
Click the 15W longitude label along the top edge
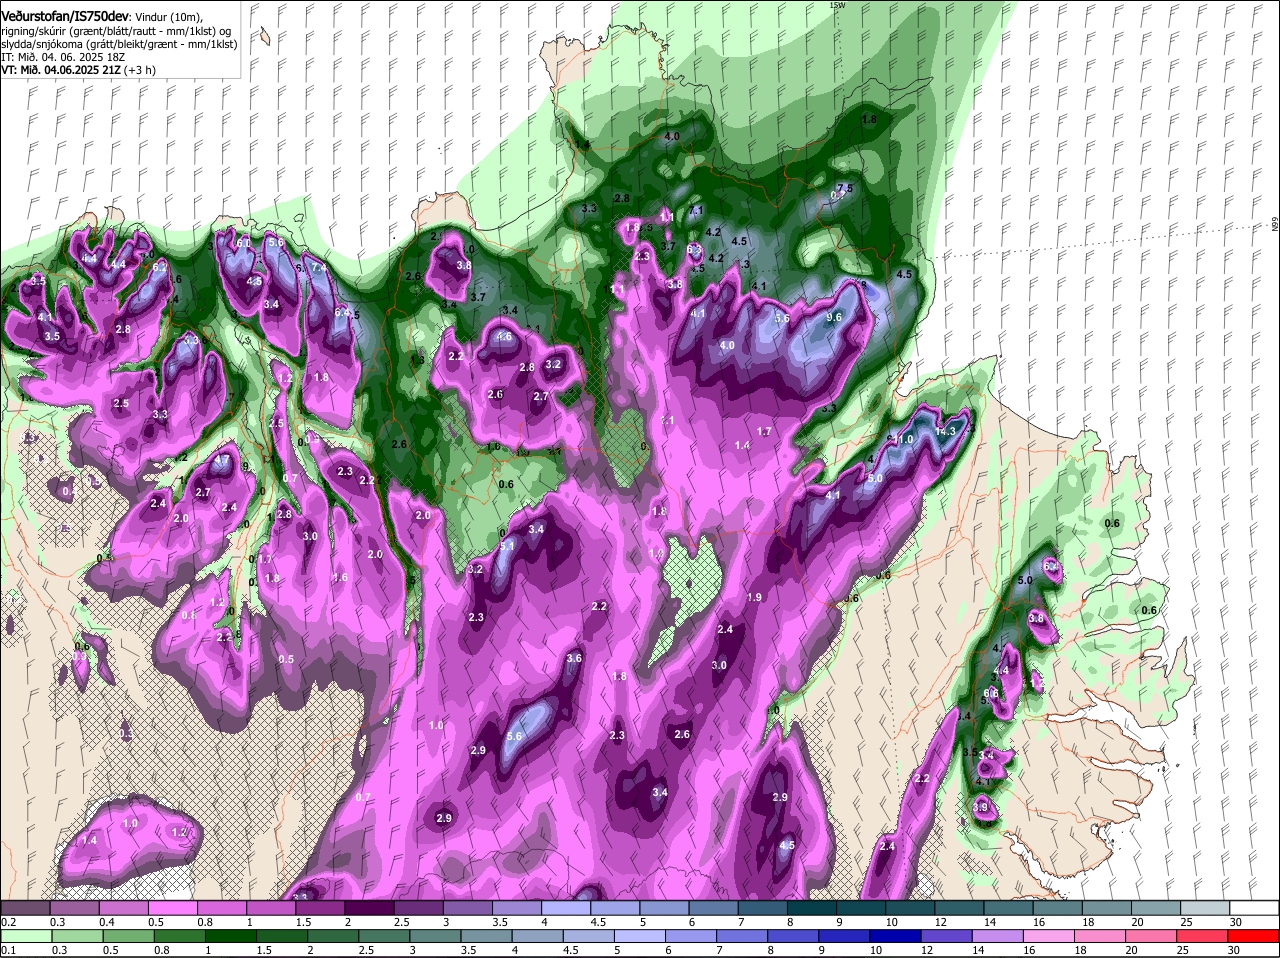(x=837, y=5)
